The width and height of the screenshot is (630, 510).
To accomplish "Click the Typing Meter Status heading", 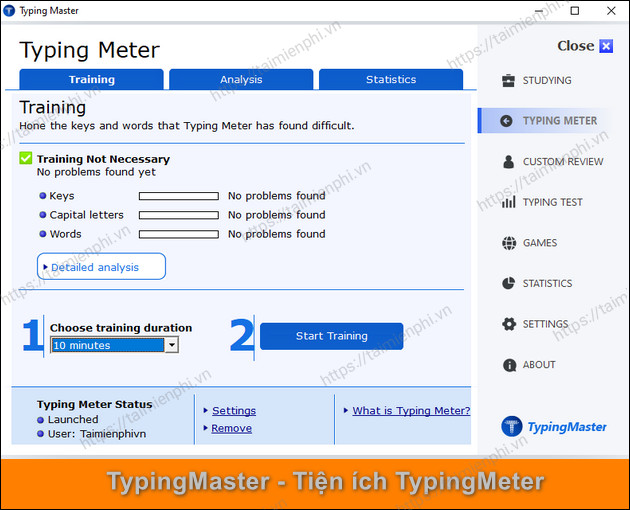I will tap(94, 404).
